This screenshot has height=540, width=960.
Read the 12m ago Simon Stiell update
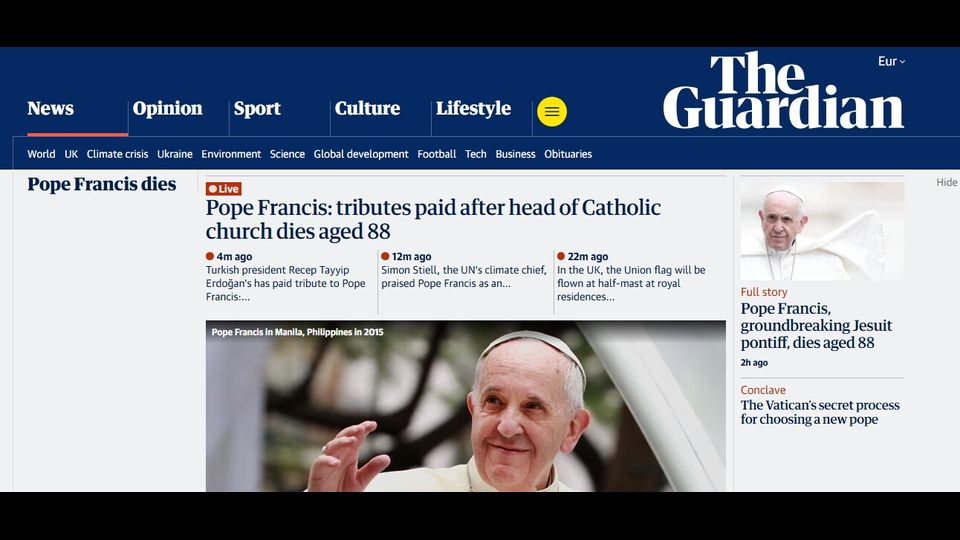tap(464, 271)
